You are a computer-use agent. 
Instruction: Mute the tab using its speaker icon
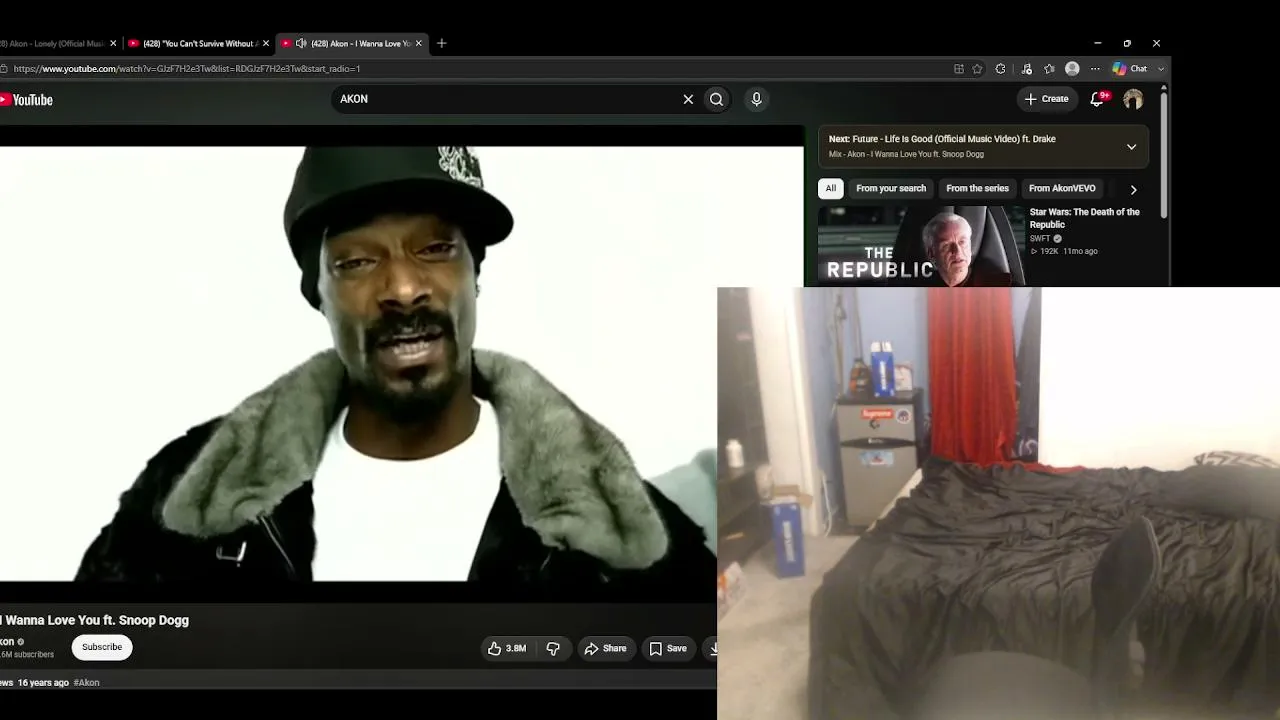point(301,43)
